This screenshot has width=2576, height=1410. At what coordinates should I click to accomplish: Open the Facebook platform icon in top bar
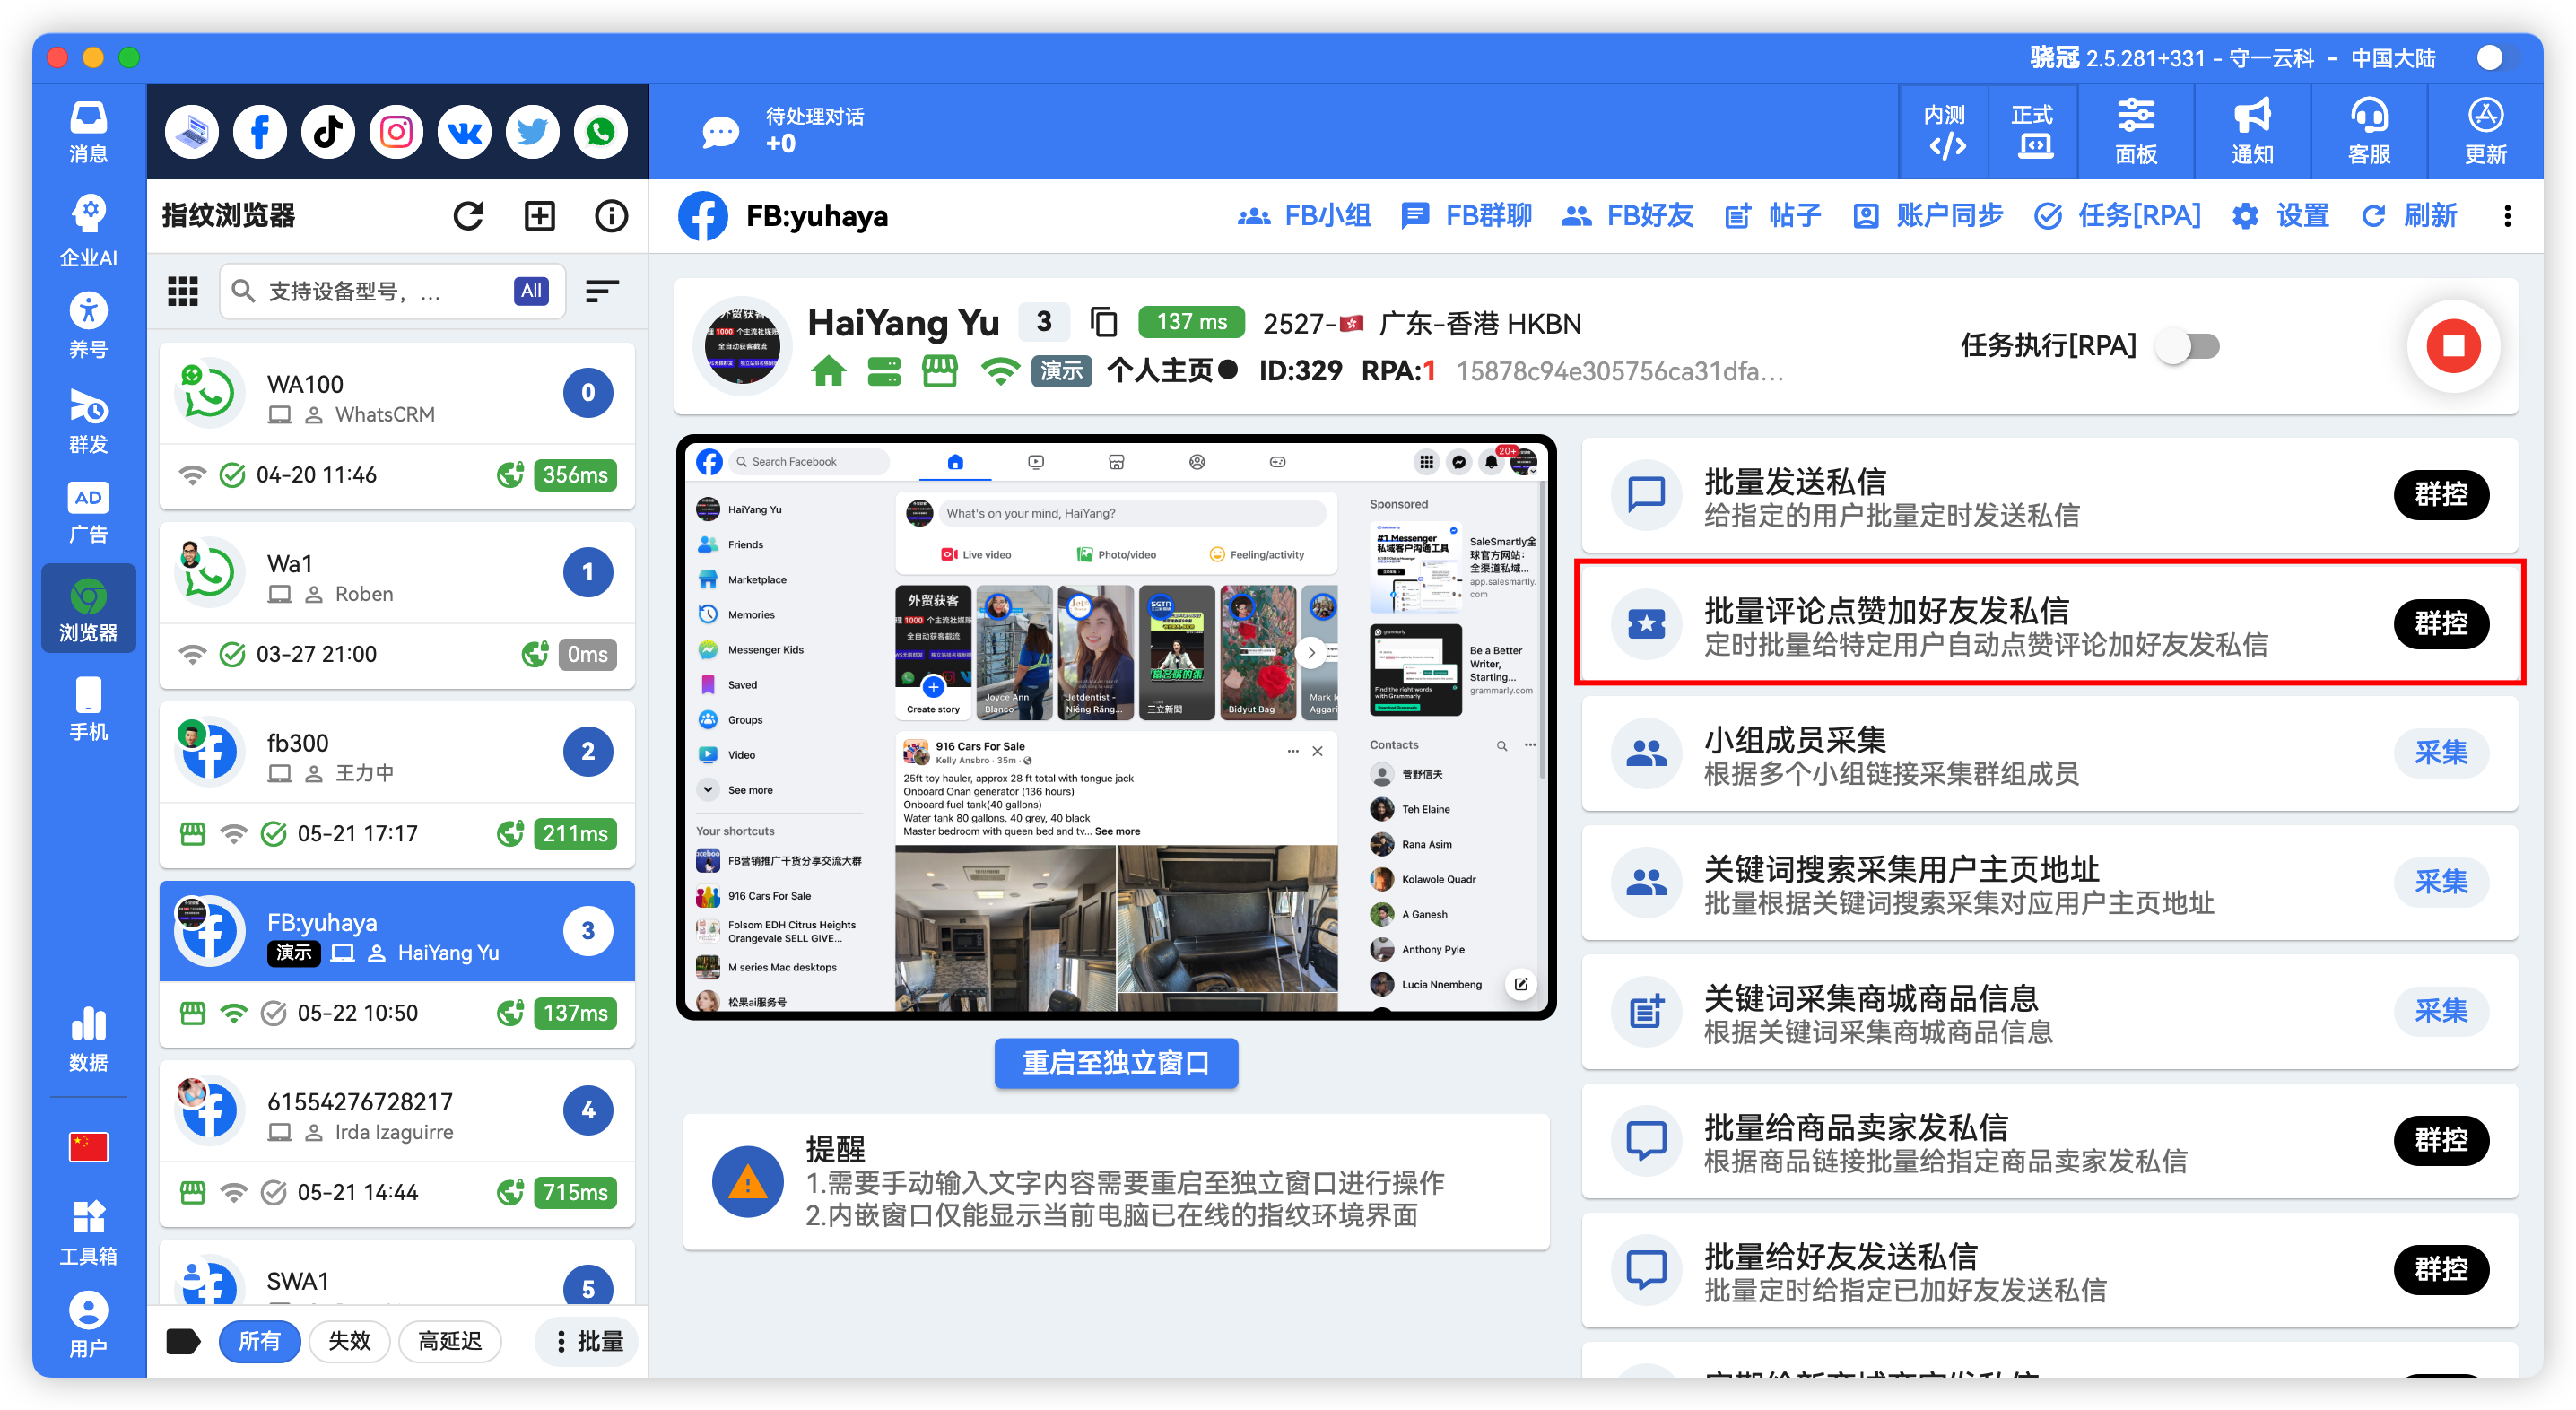pos(259,131)
